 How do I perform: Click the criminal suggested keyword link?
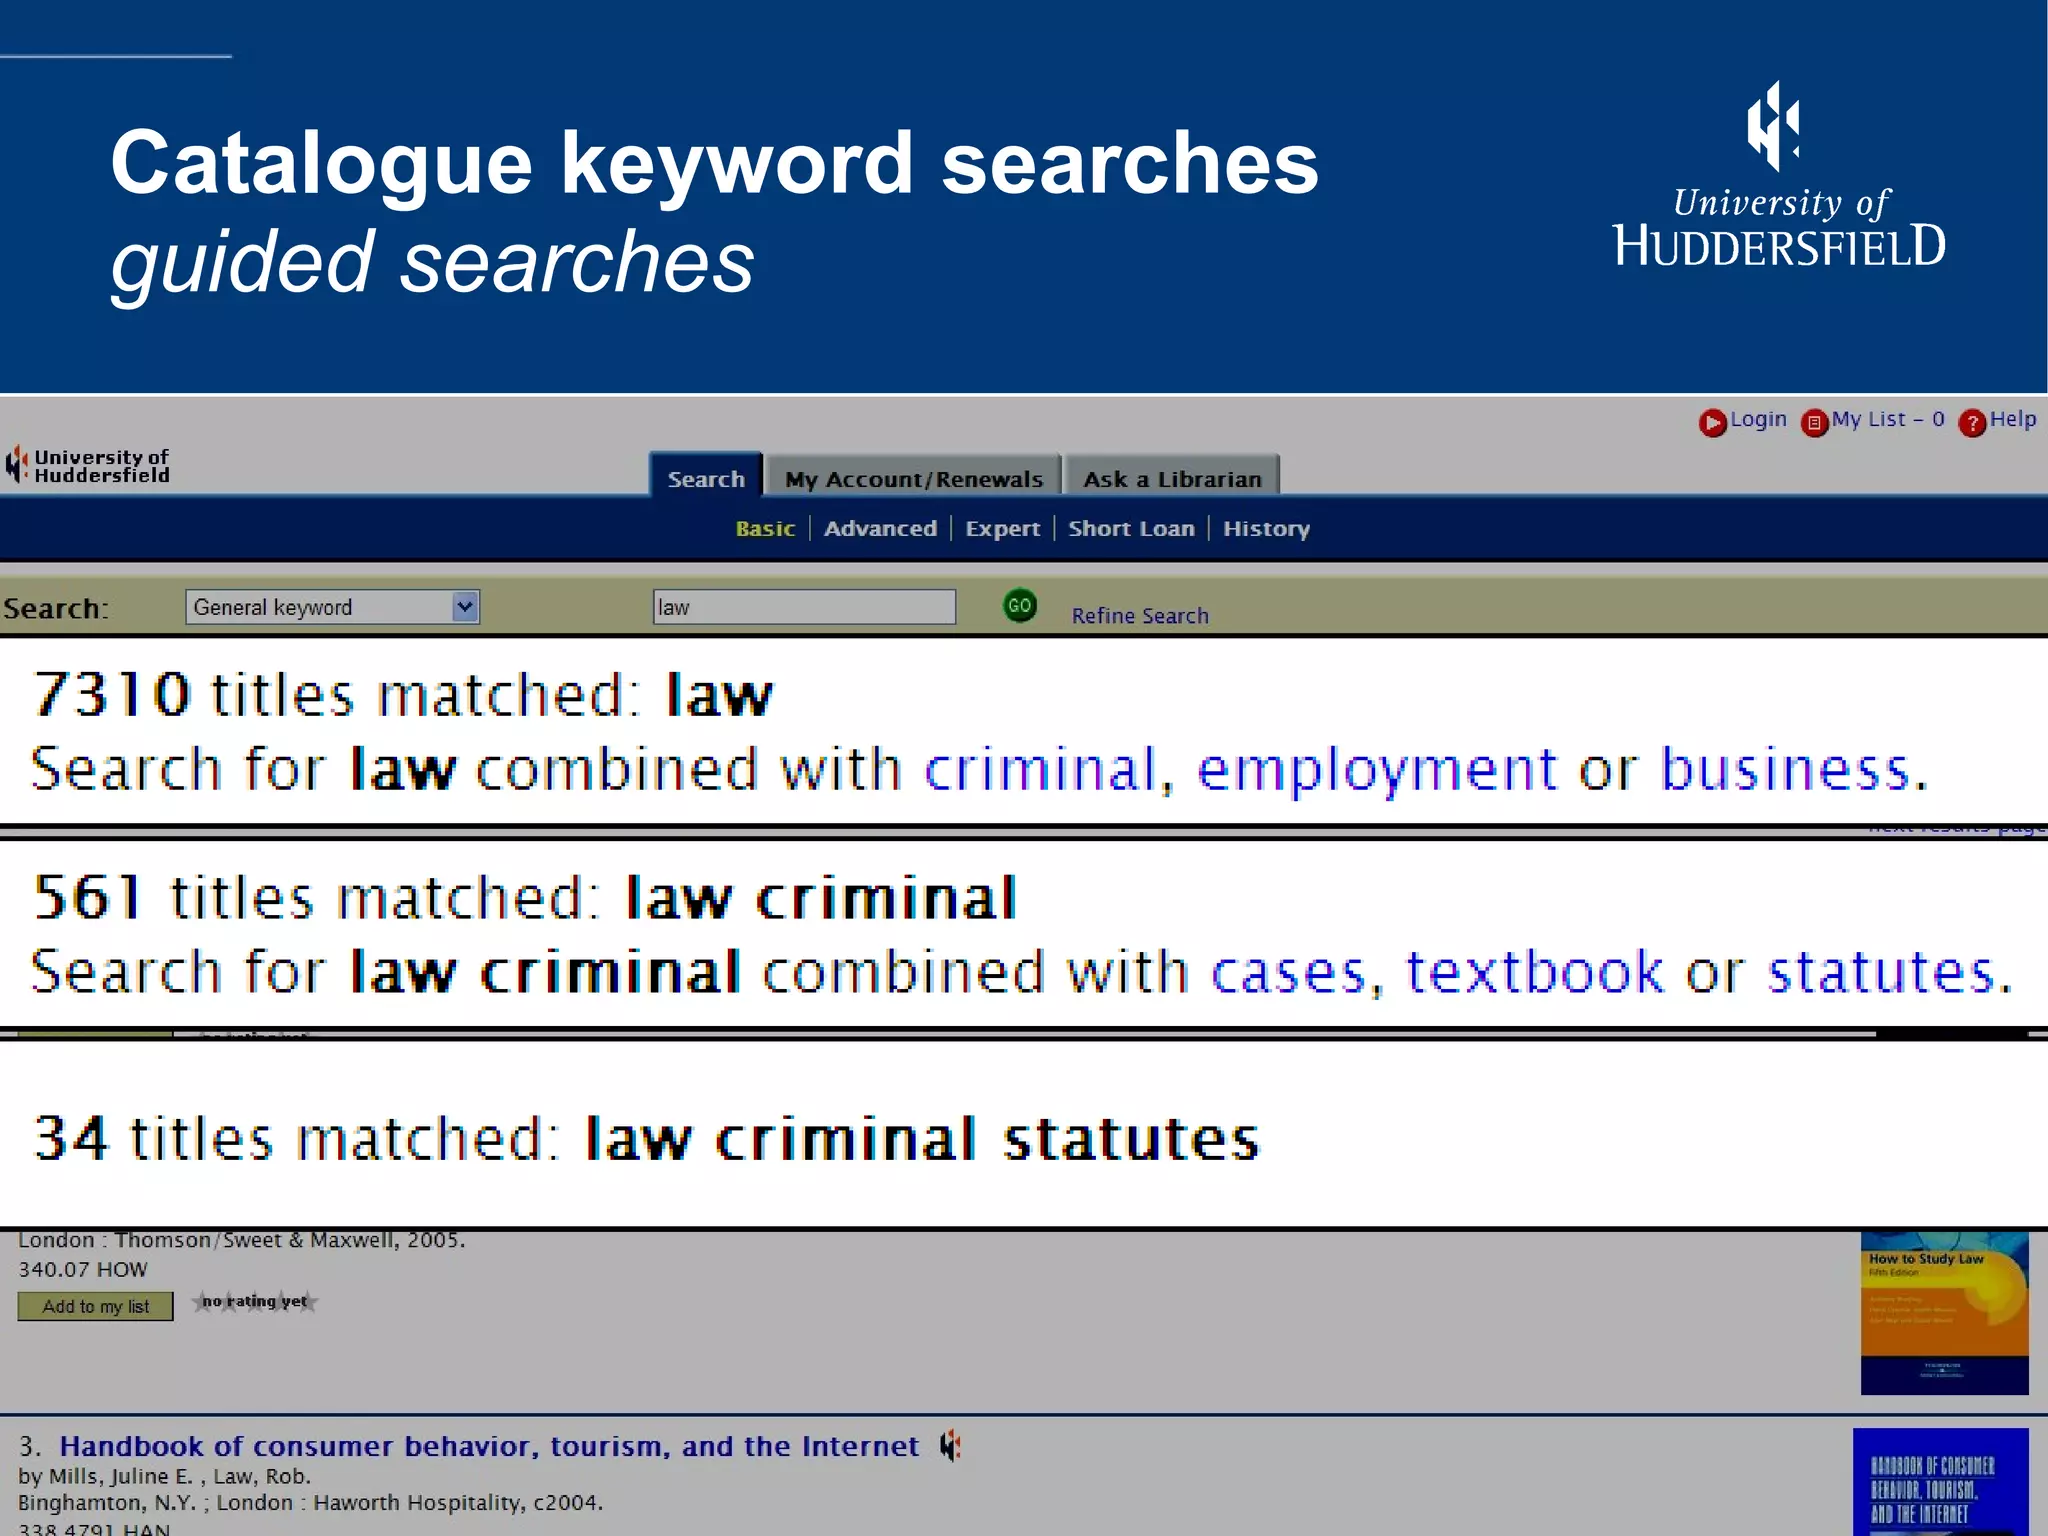1040,770
